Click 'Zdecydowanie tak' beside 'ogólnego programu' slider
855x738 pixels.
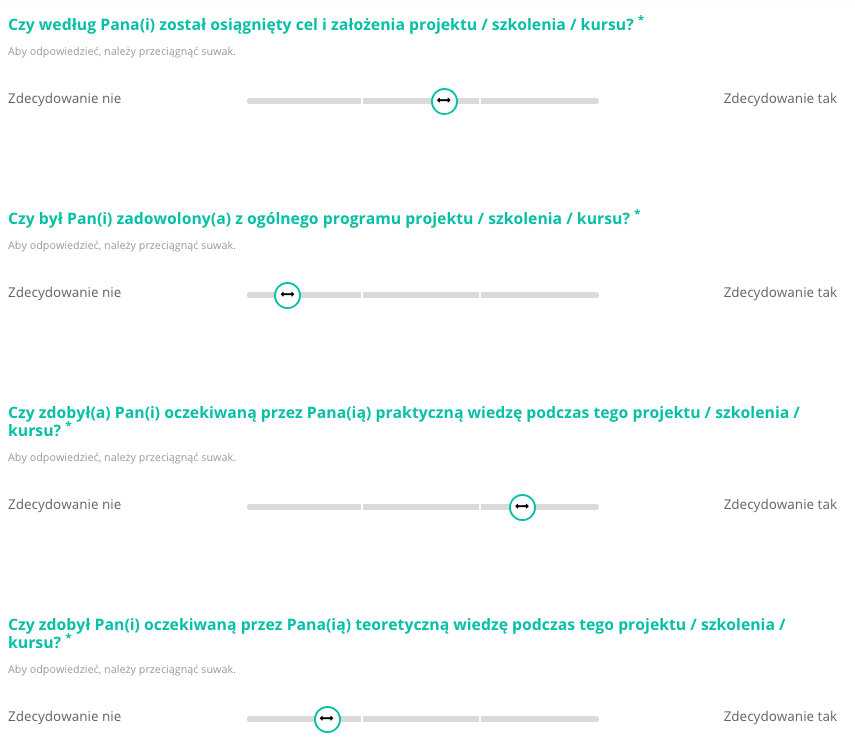coord(780,293)
